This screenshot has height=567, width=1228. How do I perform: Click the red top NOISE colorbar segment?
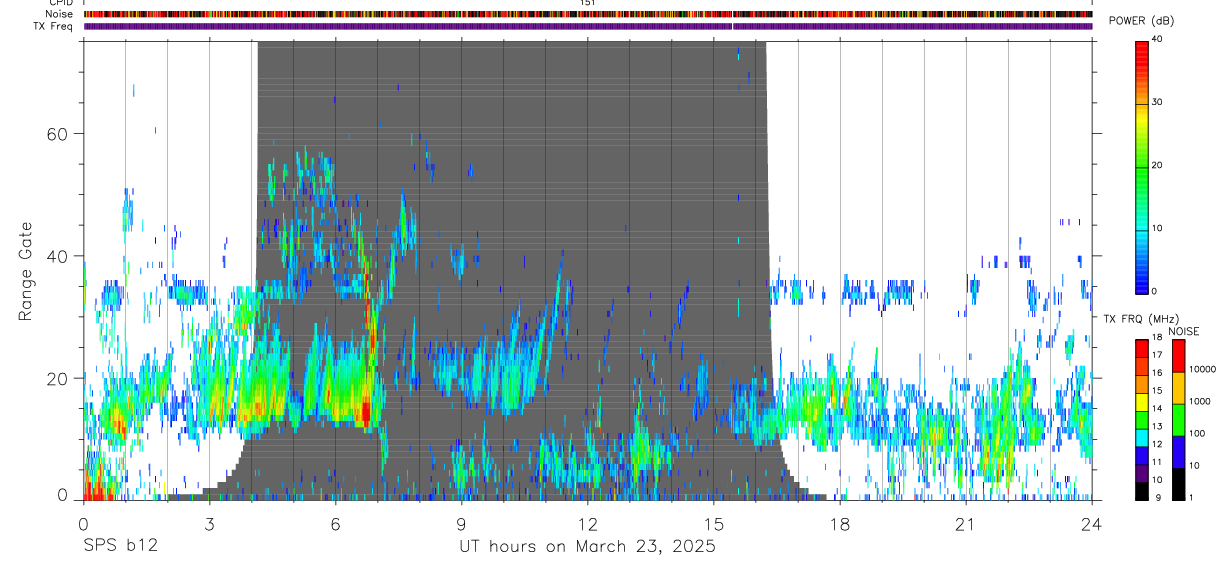pyautogui.click(x=1179, y=356)
